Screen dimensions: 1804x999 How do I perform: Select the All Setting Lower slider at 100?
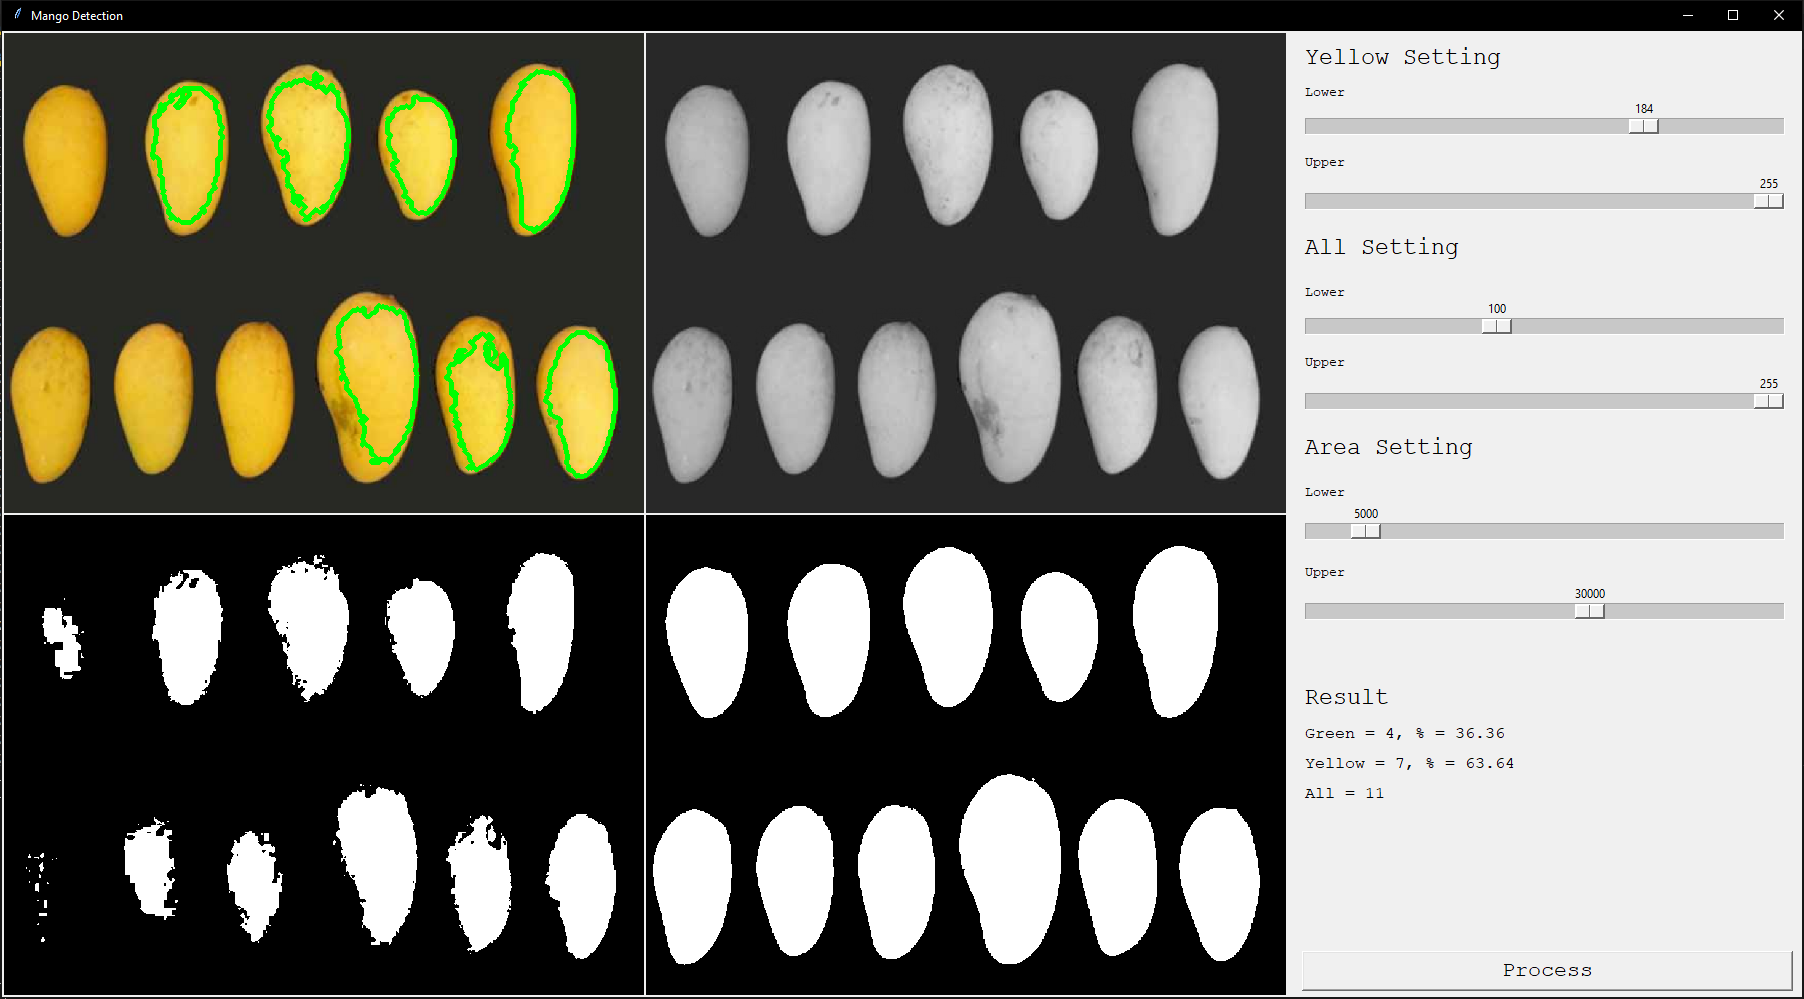pos(1497,325)
